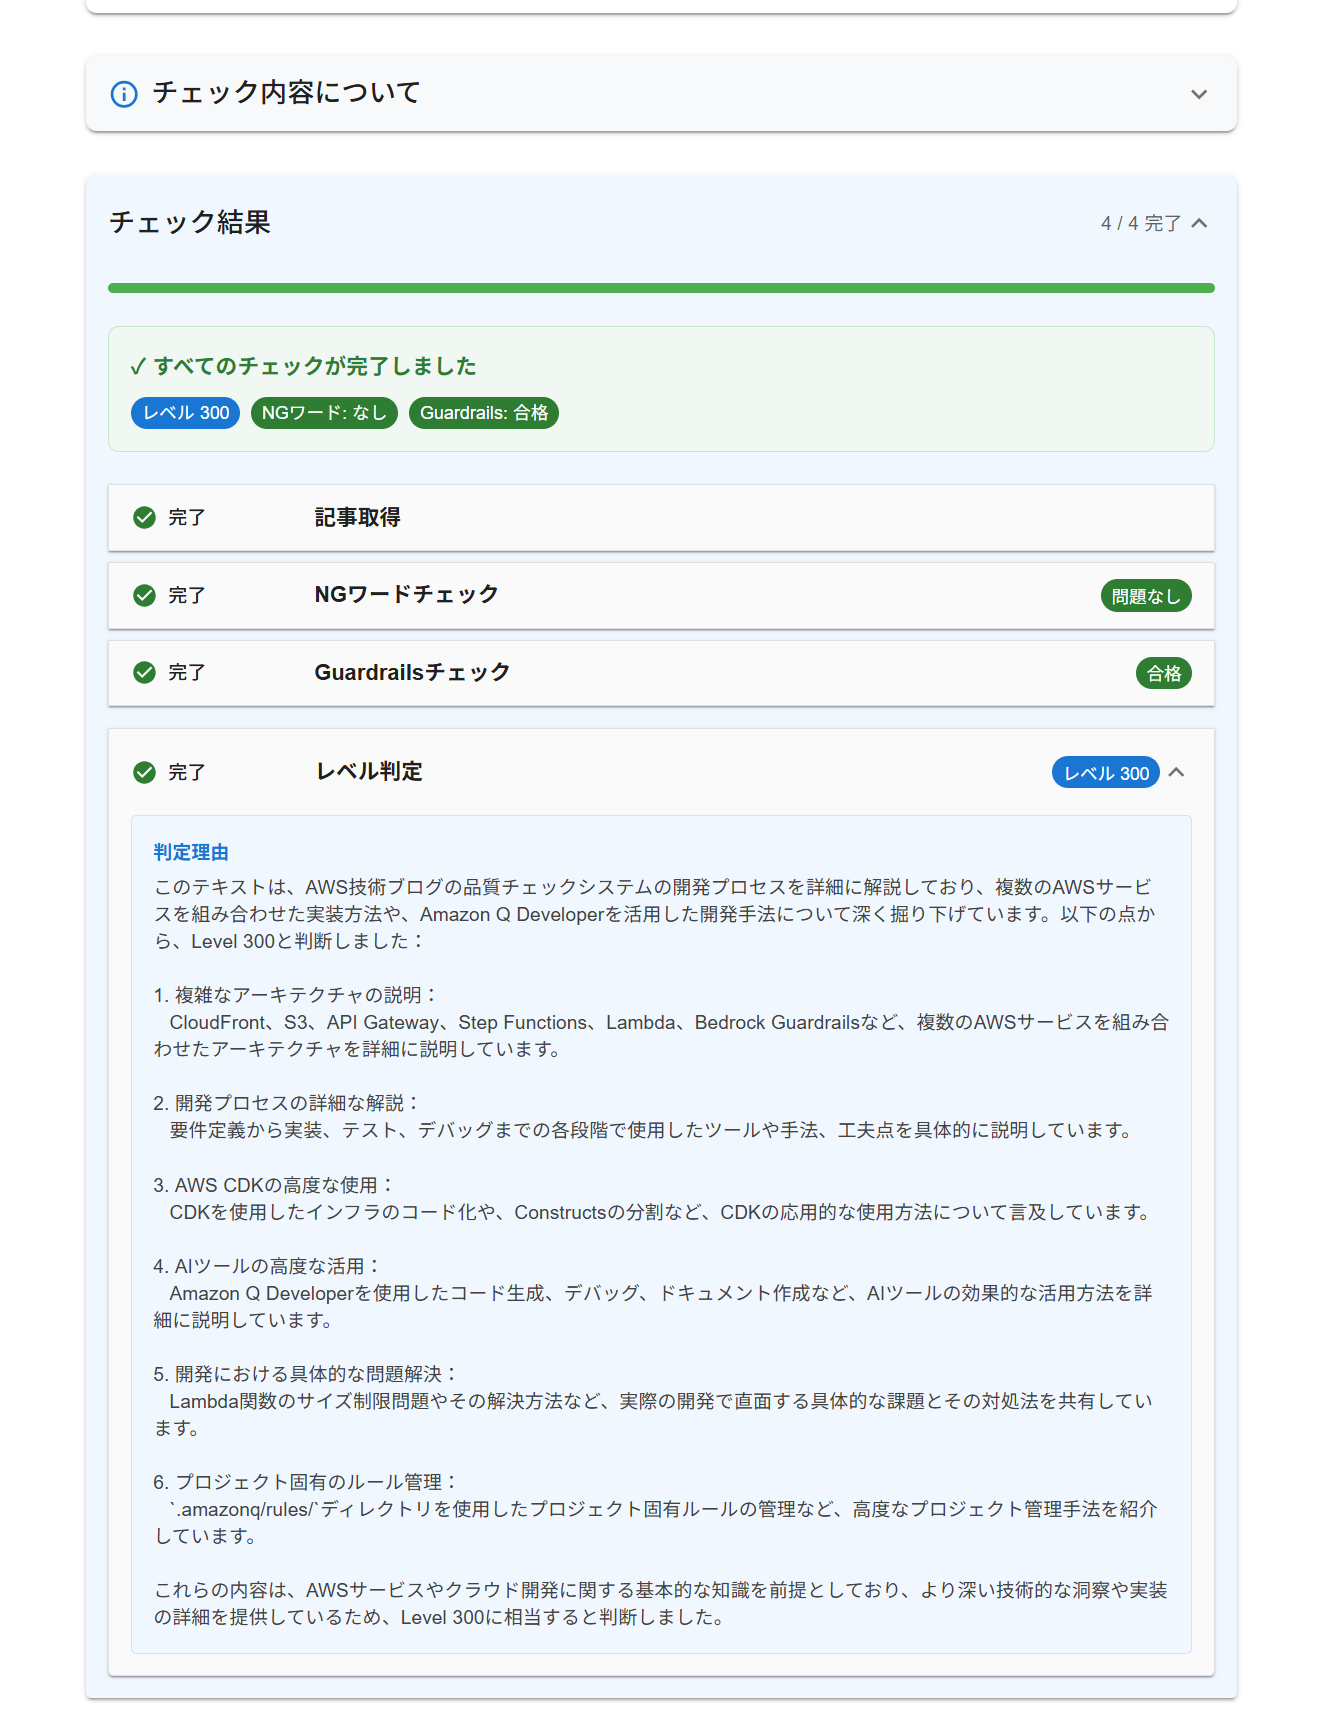Click the 3. AWS CDKの高度な使用 line

click(274, 1185)
